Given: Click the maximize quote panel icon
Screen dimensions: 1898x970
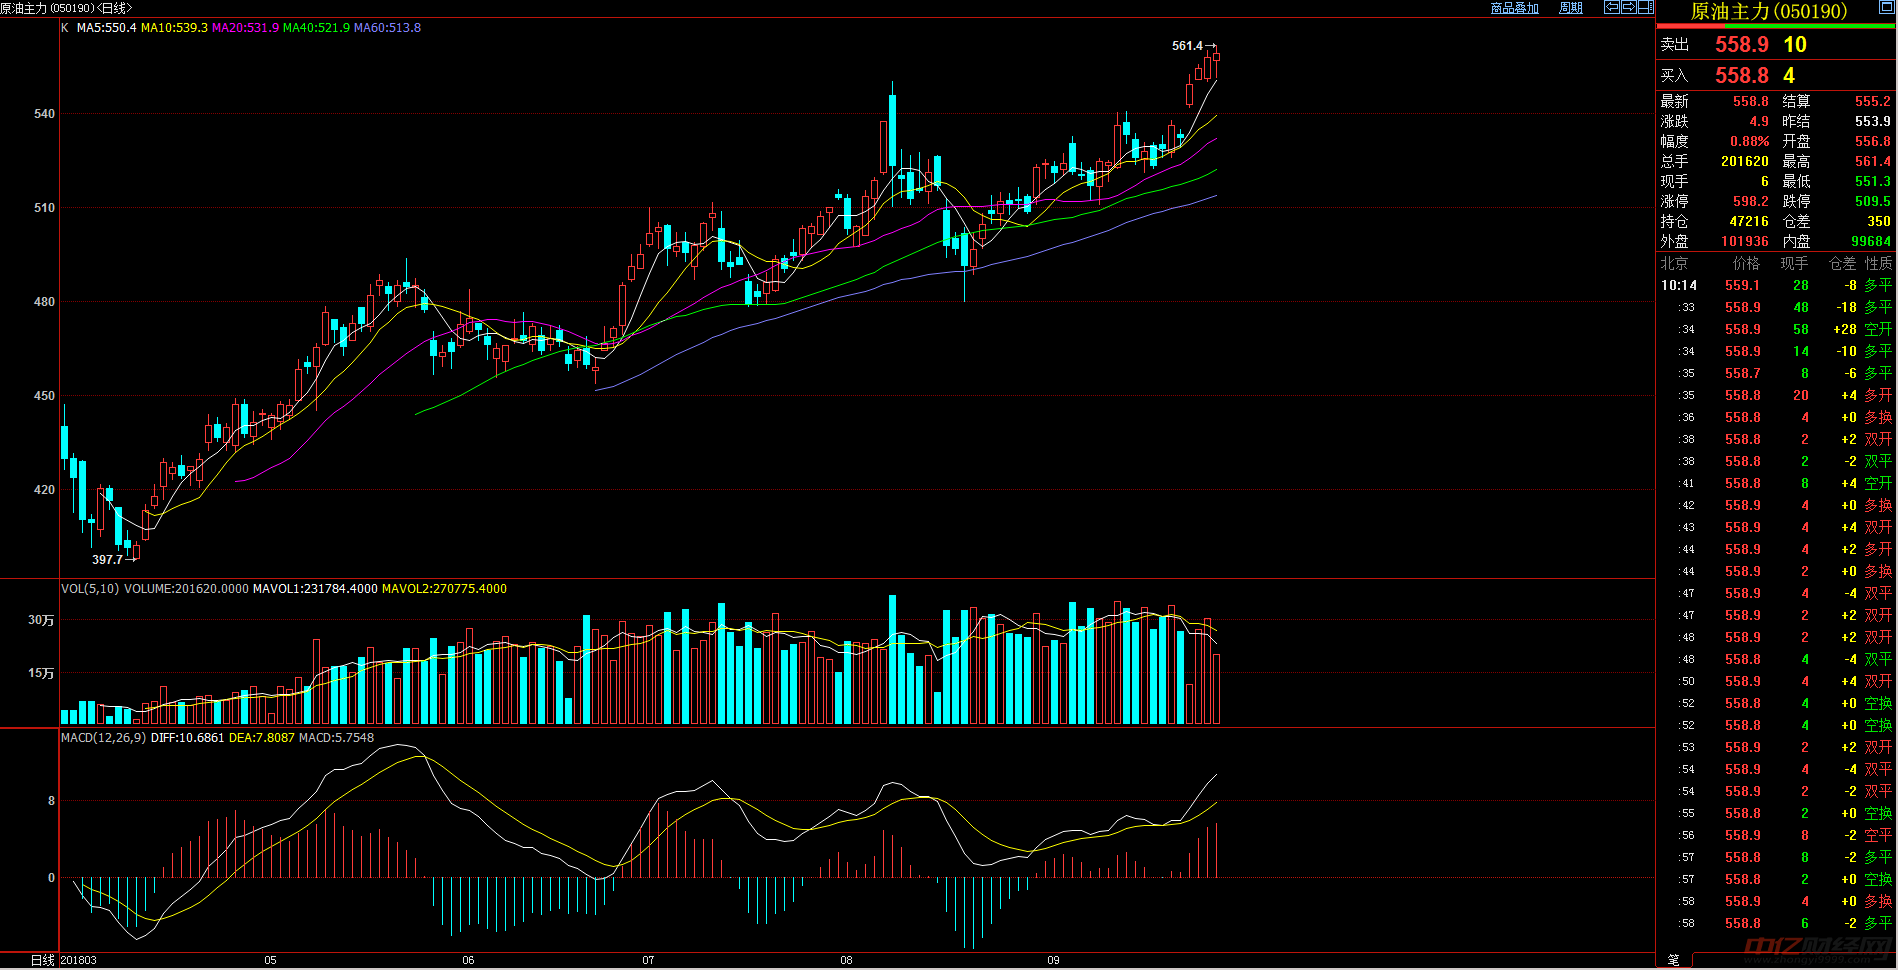Looking at the screenshot, I should (x=1885, y=9).
